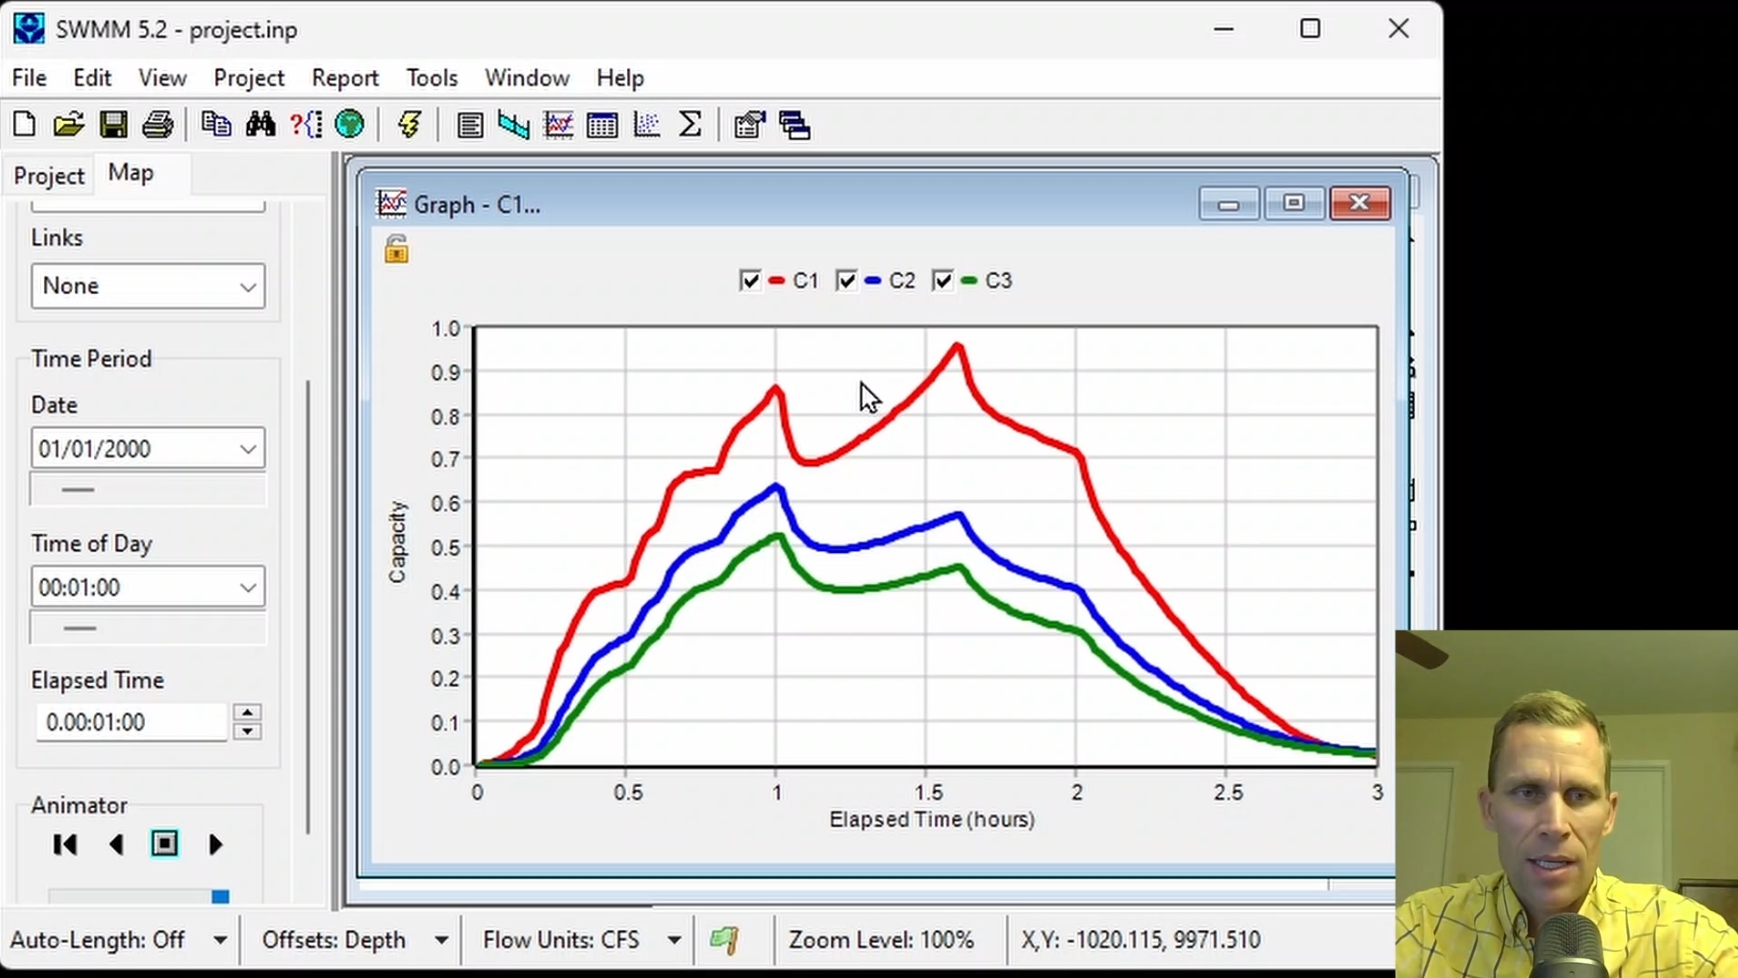Open the Date dropdown showing 01/01/2000
Viewport: 1738px width, 978px height.
[148, 449]
